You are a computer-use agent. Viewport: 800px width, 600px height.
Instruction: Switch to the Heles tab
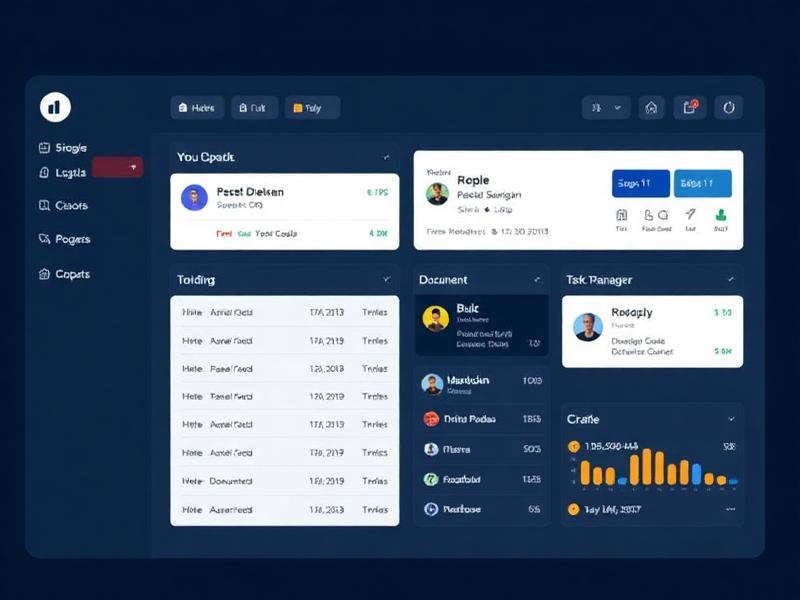(x=197, y=108)
